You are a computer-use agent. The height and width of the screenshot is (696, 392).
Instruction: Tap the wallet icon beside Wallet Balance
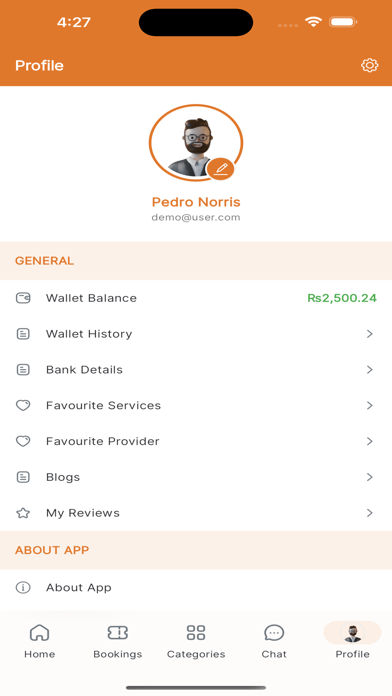click(23, 298)
